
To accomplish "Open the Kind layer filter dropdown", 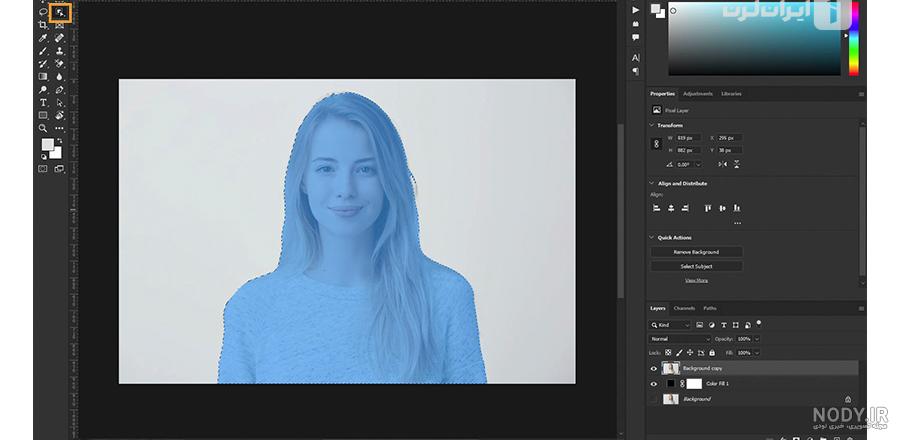I will [x=670, y=325].
